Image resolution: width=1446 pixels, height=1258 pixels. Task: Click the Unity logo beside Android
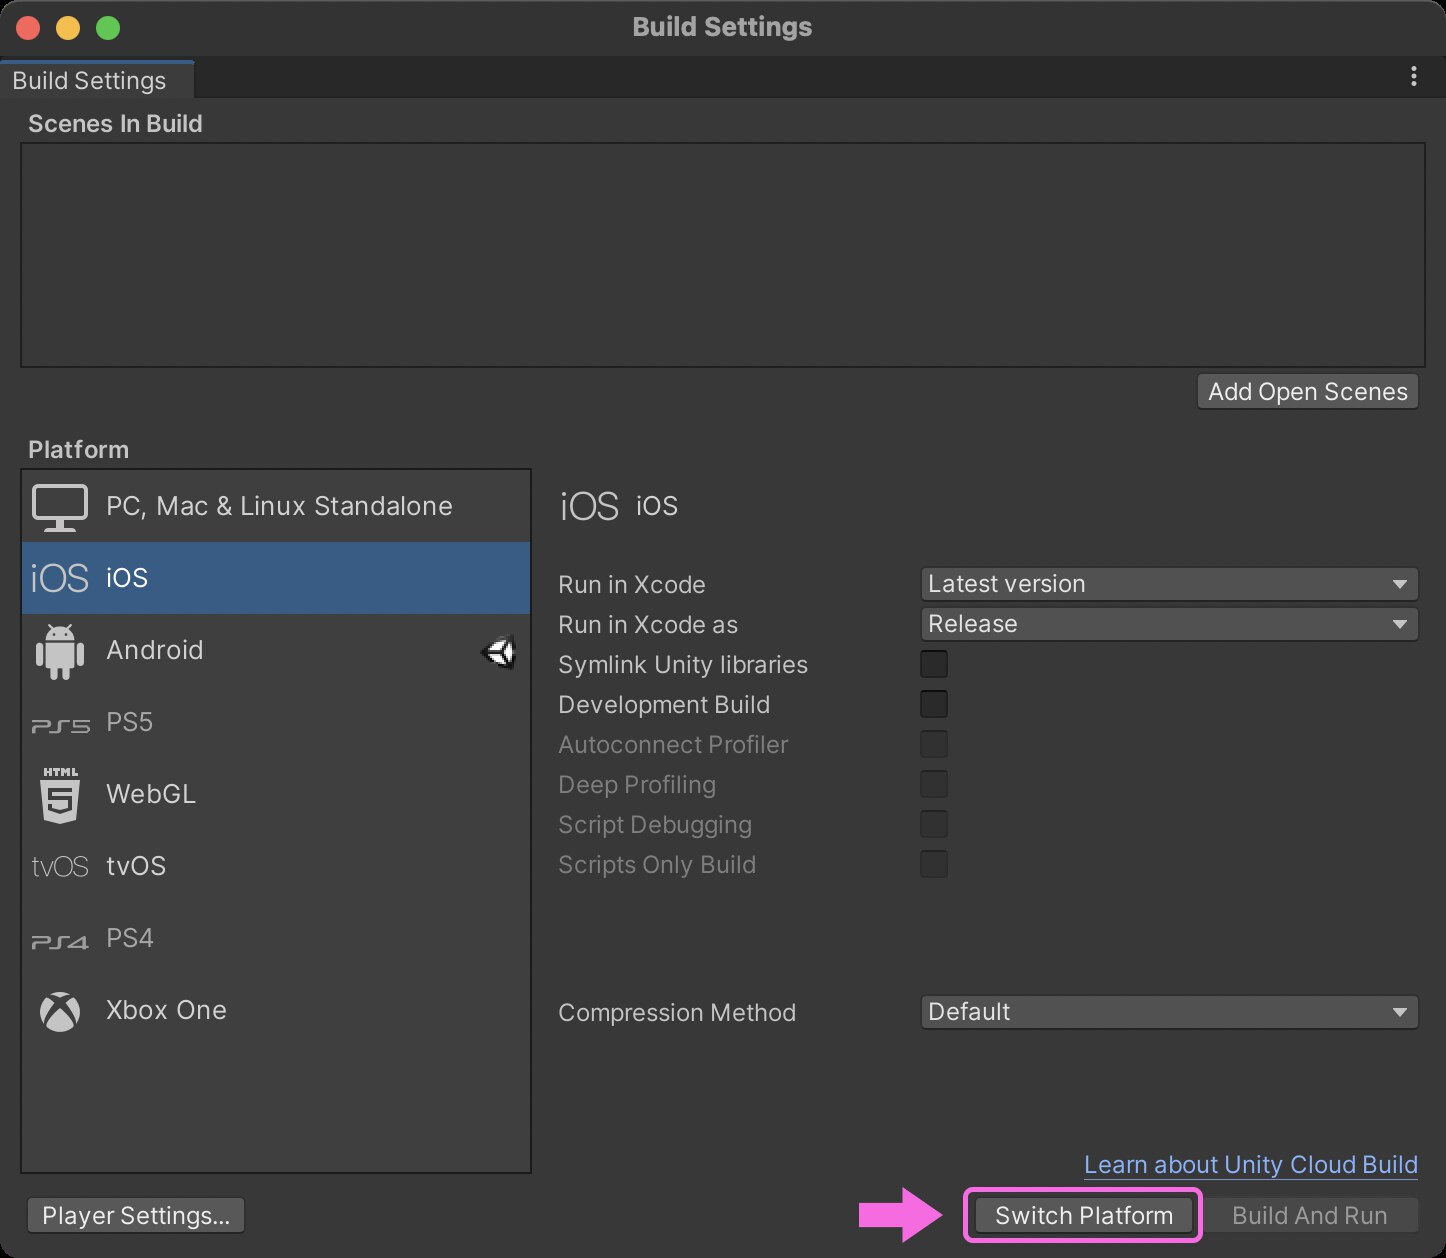point(499,652)
